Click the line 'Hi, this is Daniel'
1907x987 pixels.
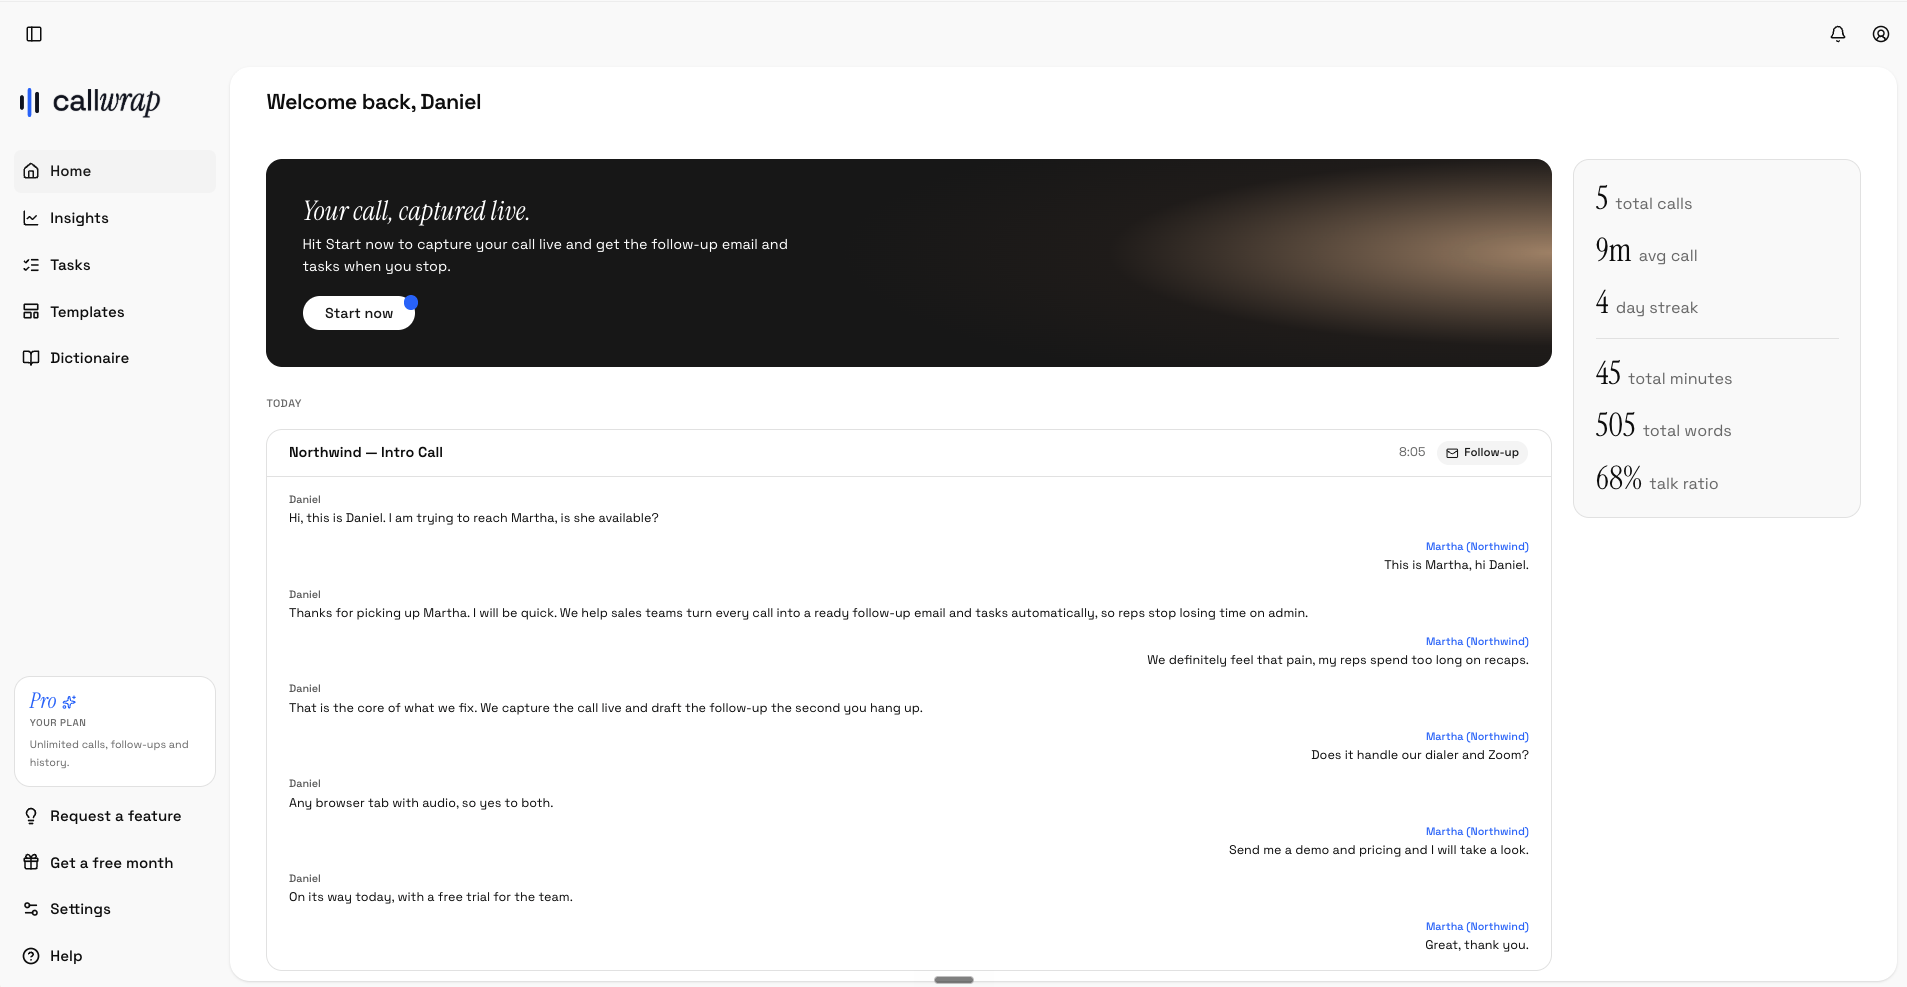tap(474, 518)
